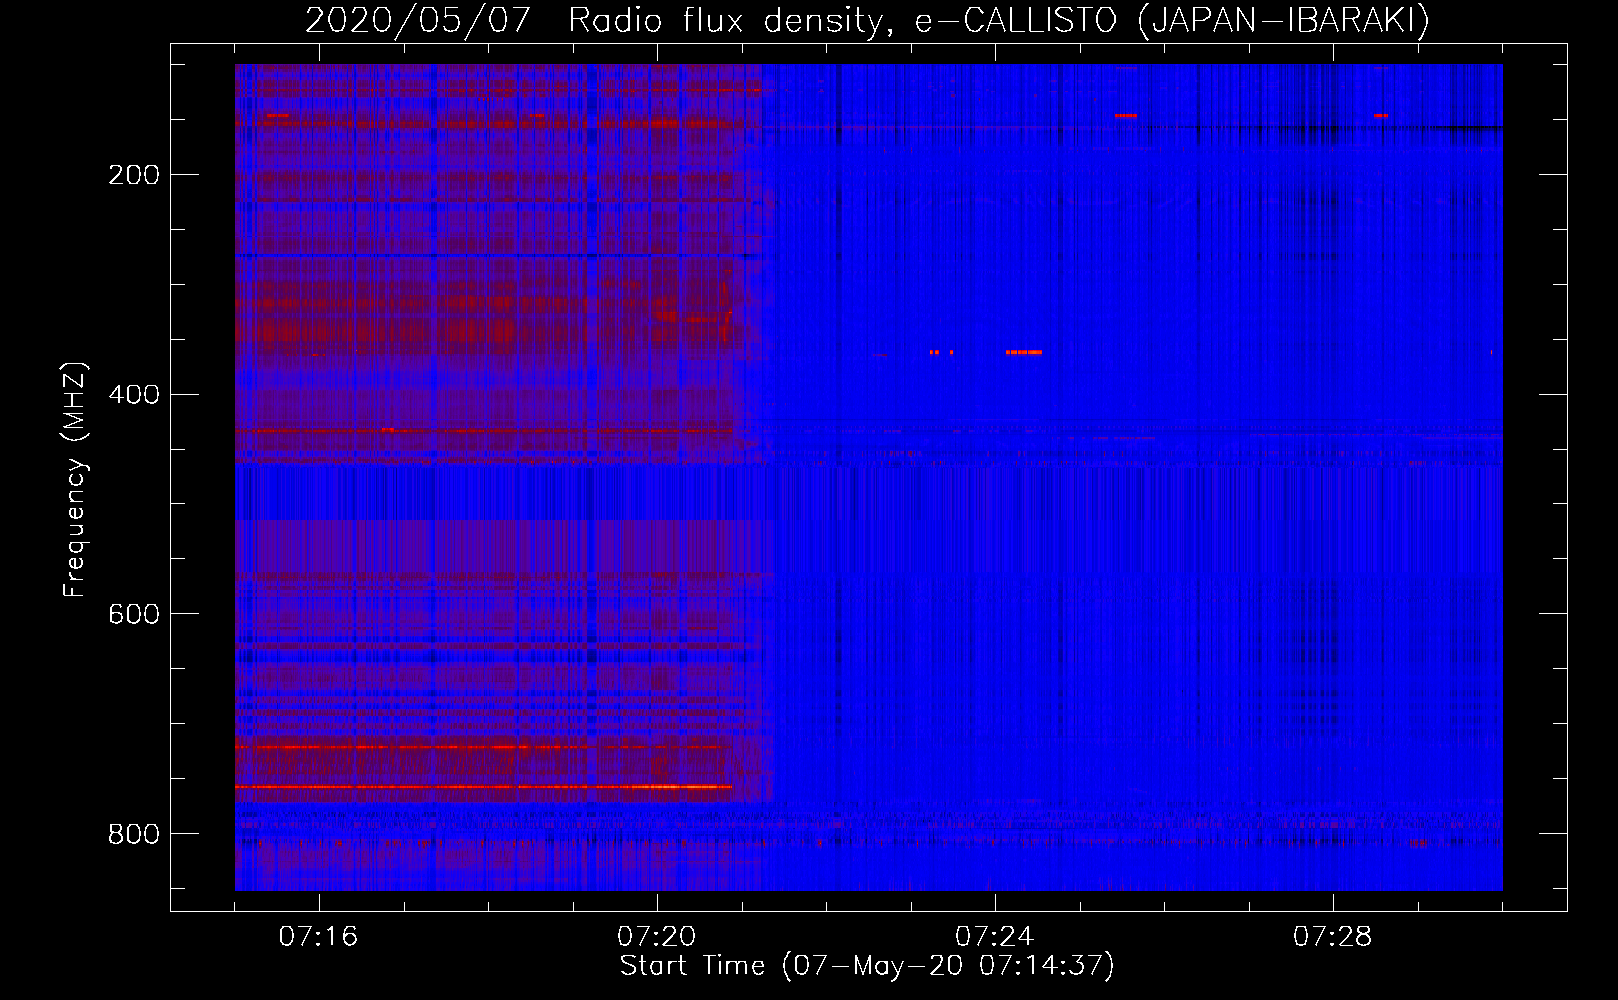Click the Frequency (MHZ) axis label

[x=75, y=479]
